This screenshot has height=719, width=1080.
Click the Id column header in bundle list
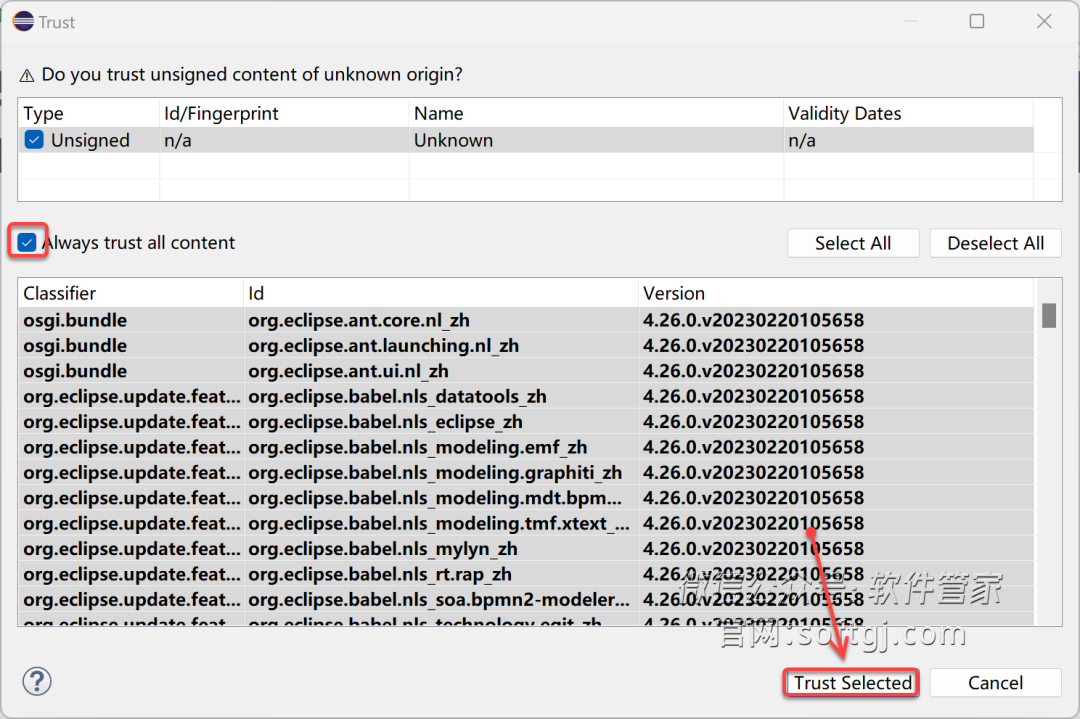441,293
